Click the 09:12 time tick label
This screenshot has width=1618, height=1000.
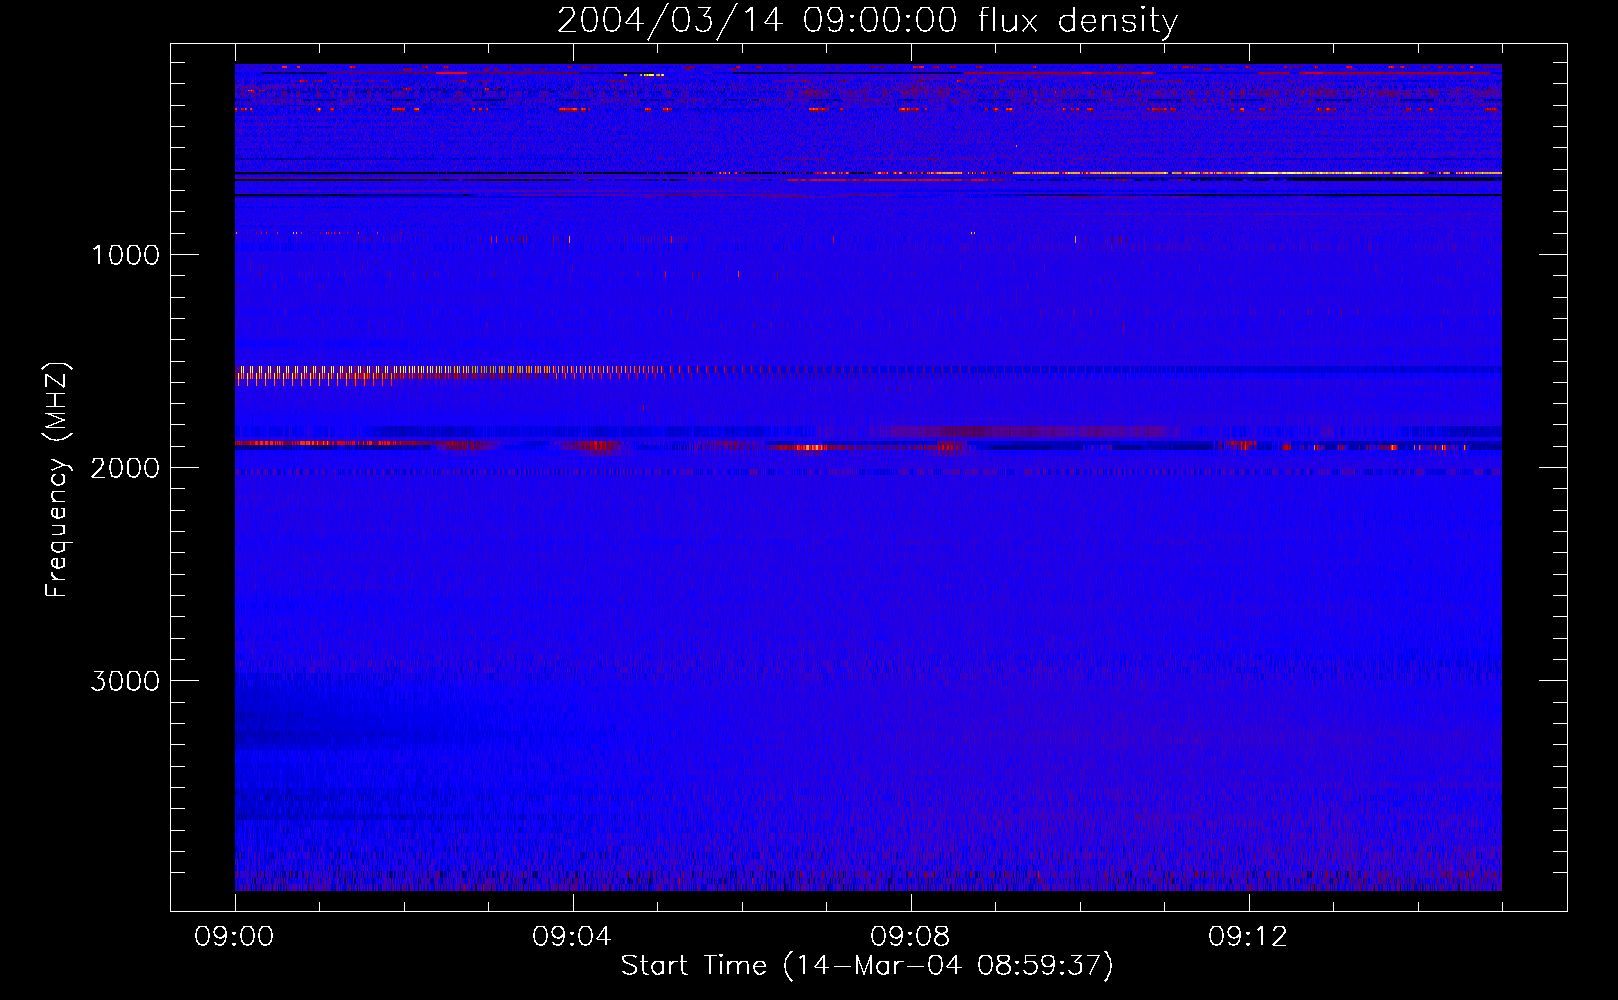coord(1248,937)
